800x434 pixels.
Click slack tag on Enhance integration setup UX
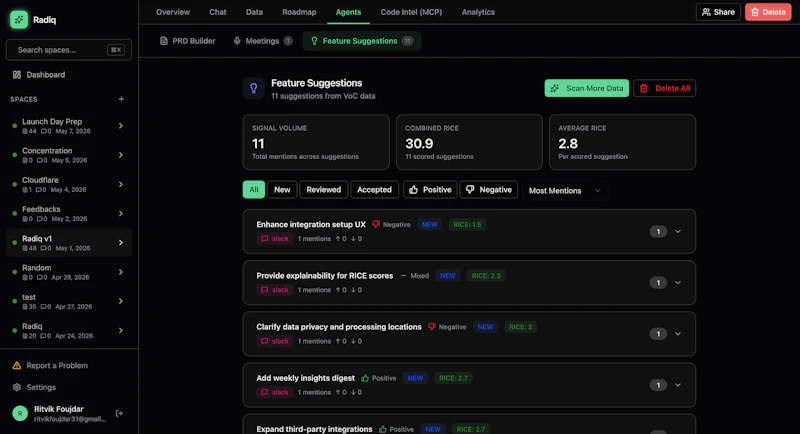pyautogui.click(x=275, y=239)
